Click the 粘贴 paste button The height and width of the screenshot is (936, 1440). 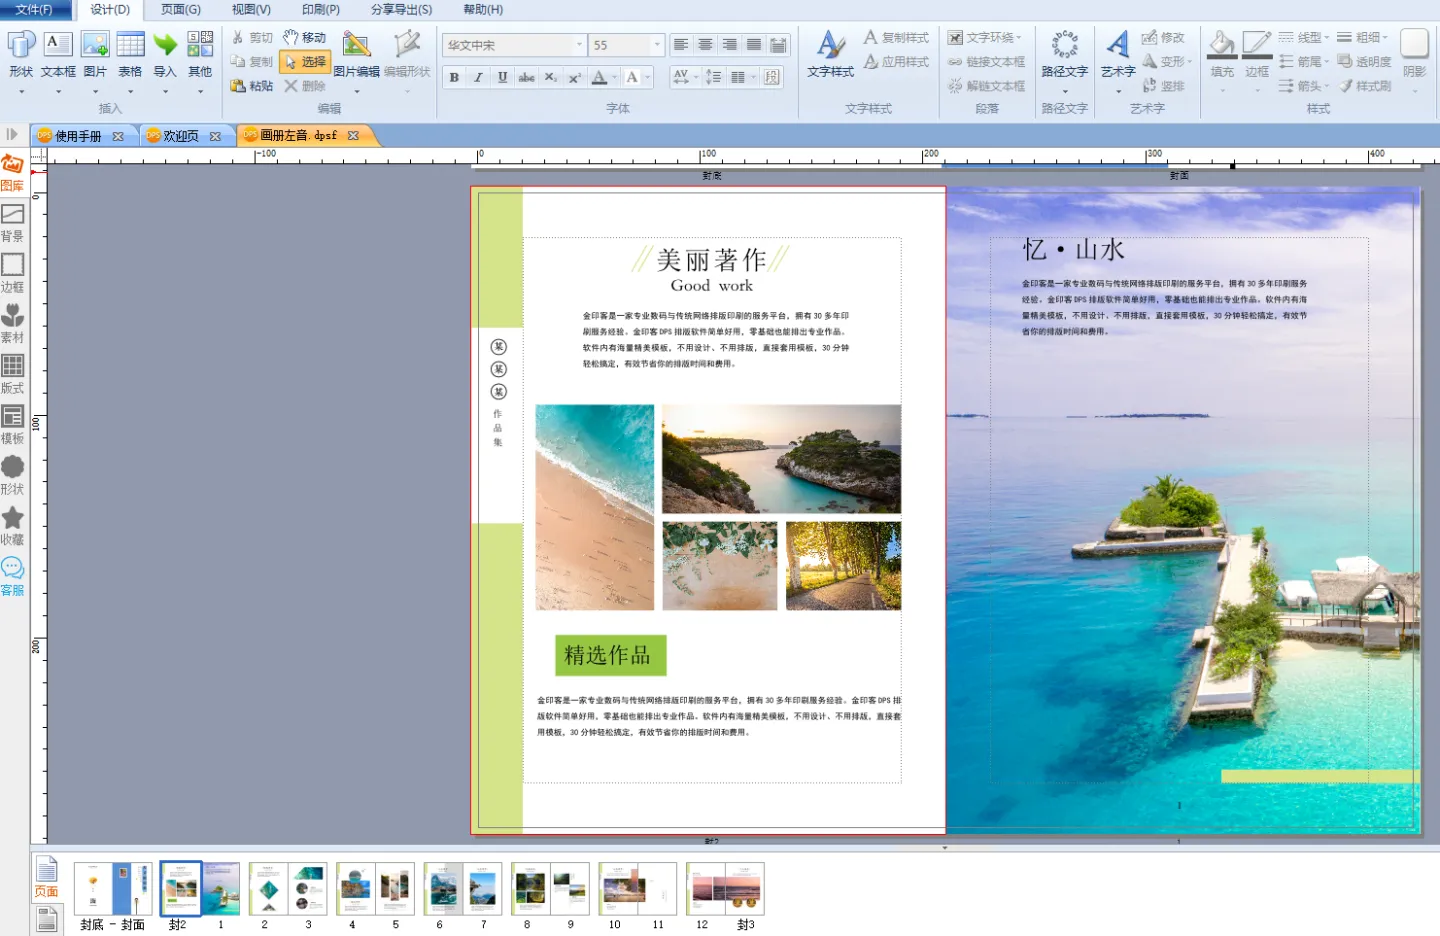pyautogui.click(x=252, y=86)
